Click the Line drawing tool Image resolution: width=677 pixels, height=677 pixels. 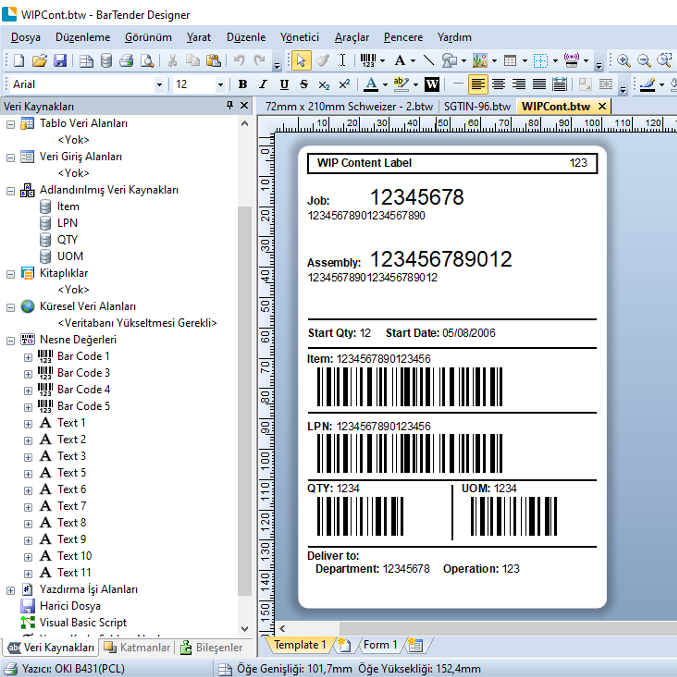[x=428, y=61]
